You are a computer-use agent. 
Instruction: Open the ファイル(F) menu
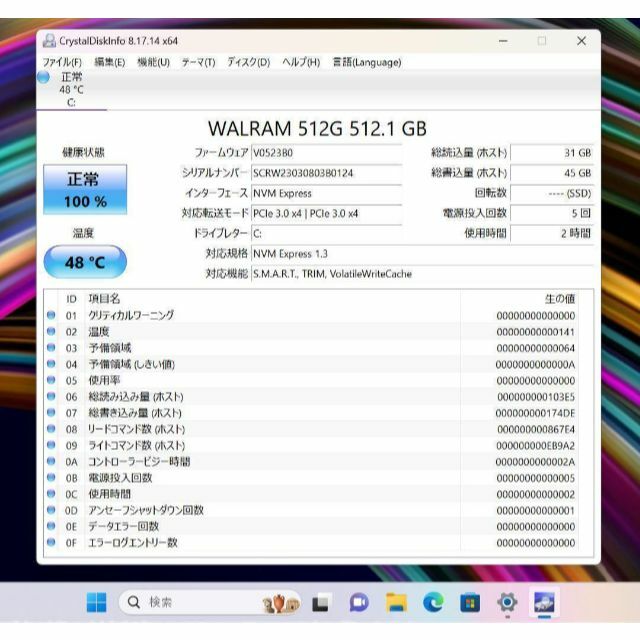(x=62, y=62)
